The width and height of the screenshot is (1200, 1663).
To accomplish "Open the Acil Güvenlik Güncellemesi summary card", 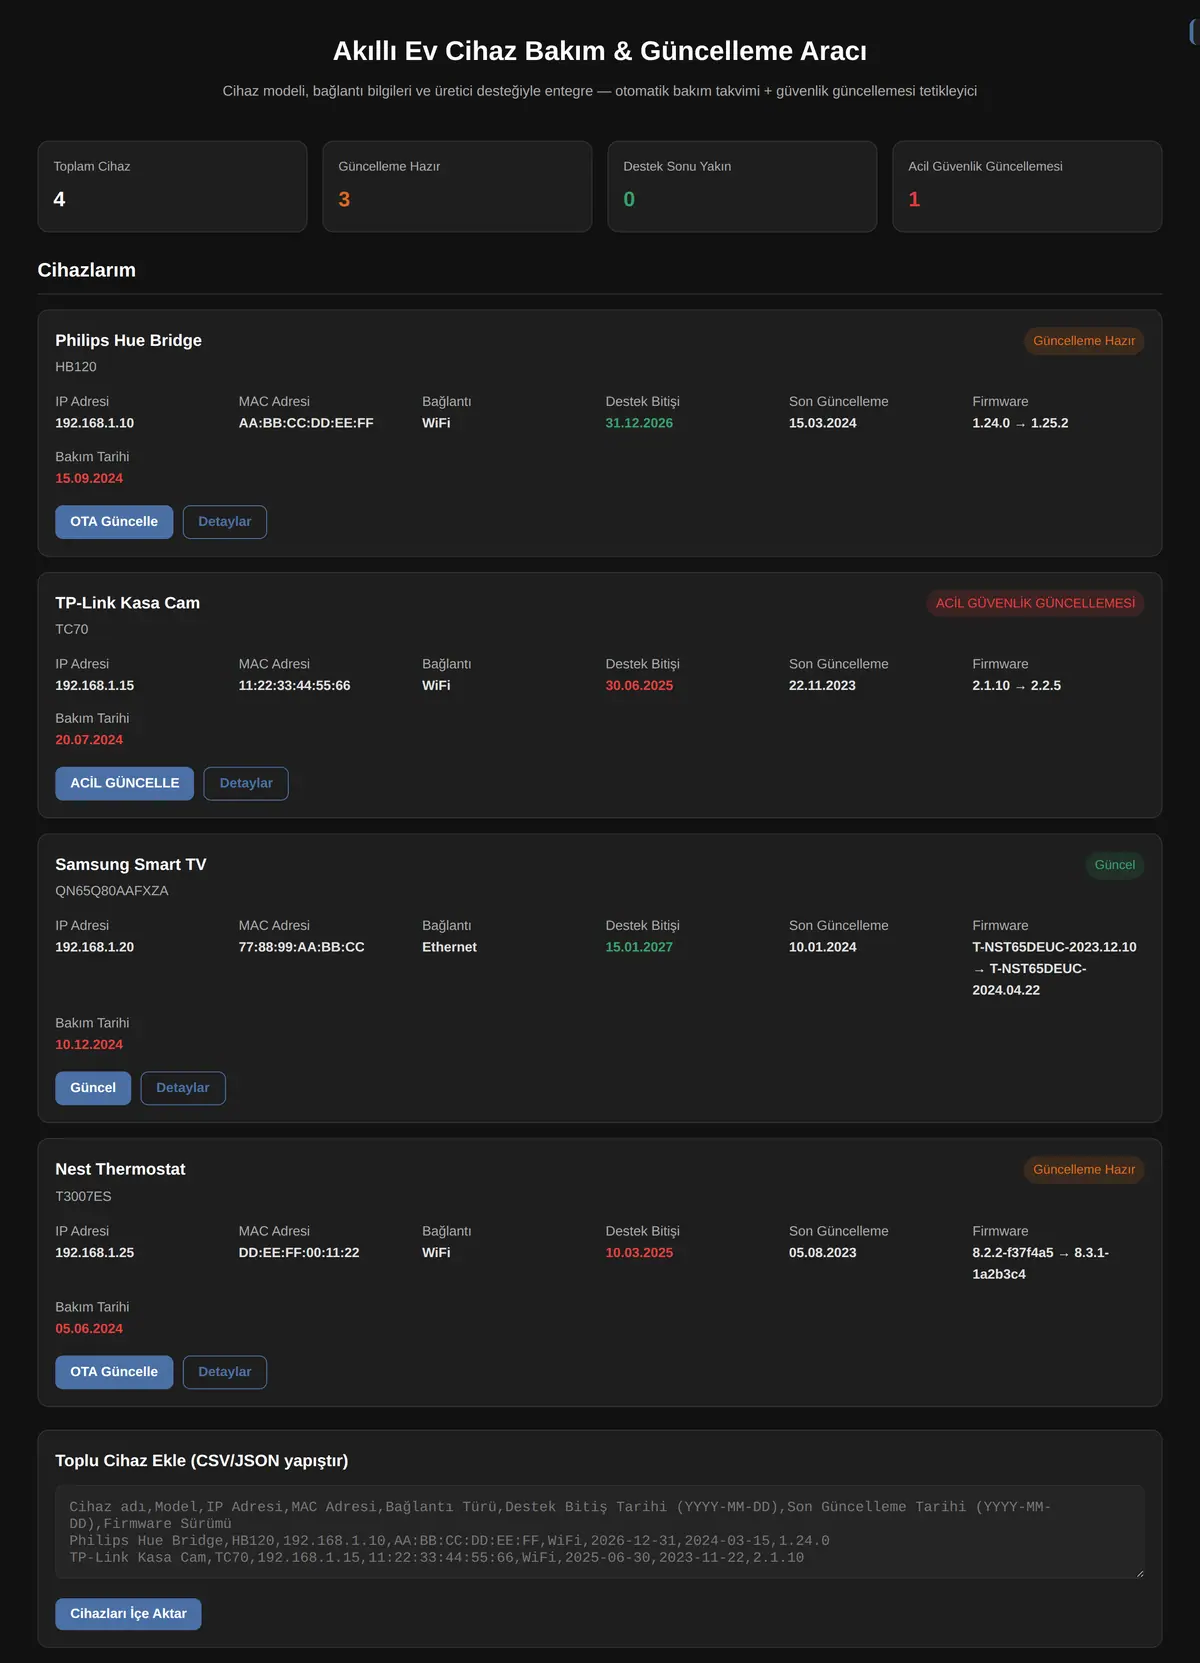I will 1027,186.
